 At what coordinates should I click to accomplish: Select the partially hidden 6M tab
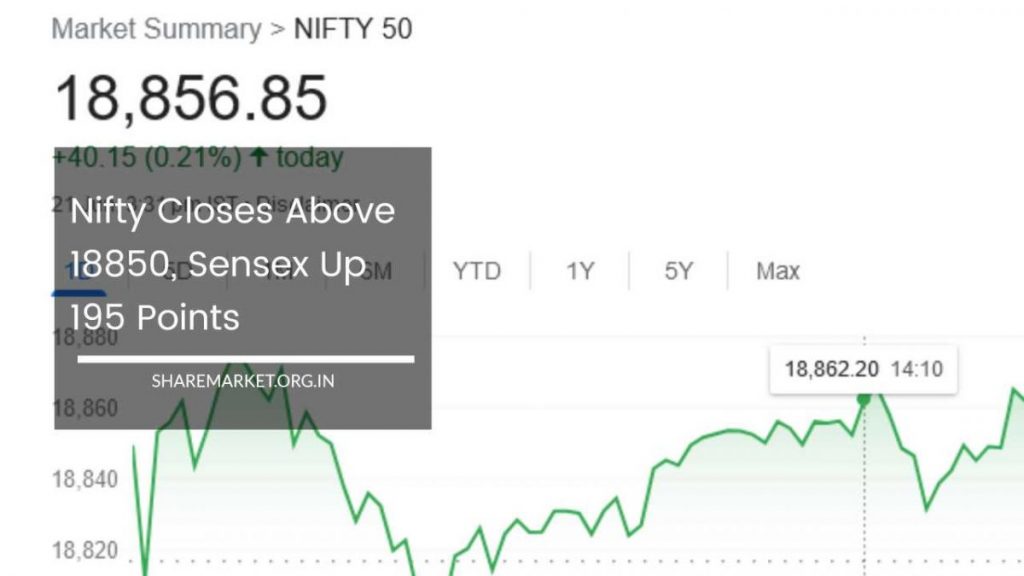(376, 271)
